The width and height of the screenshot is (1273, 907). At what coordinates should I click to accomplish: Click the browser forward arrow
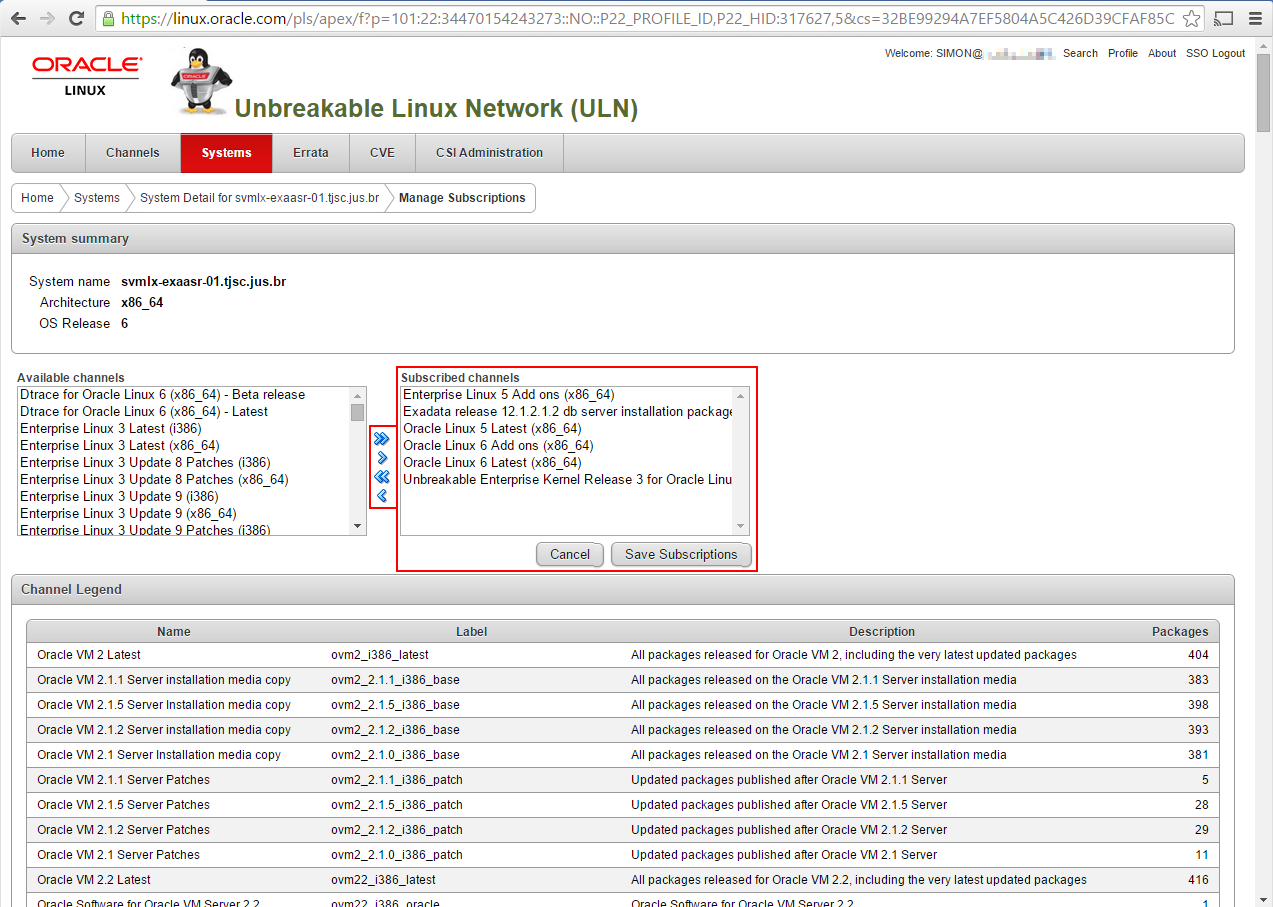pyautogui.click(x=47, y=18)
